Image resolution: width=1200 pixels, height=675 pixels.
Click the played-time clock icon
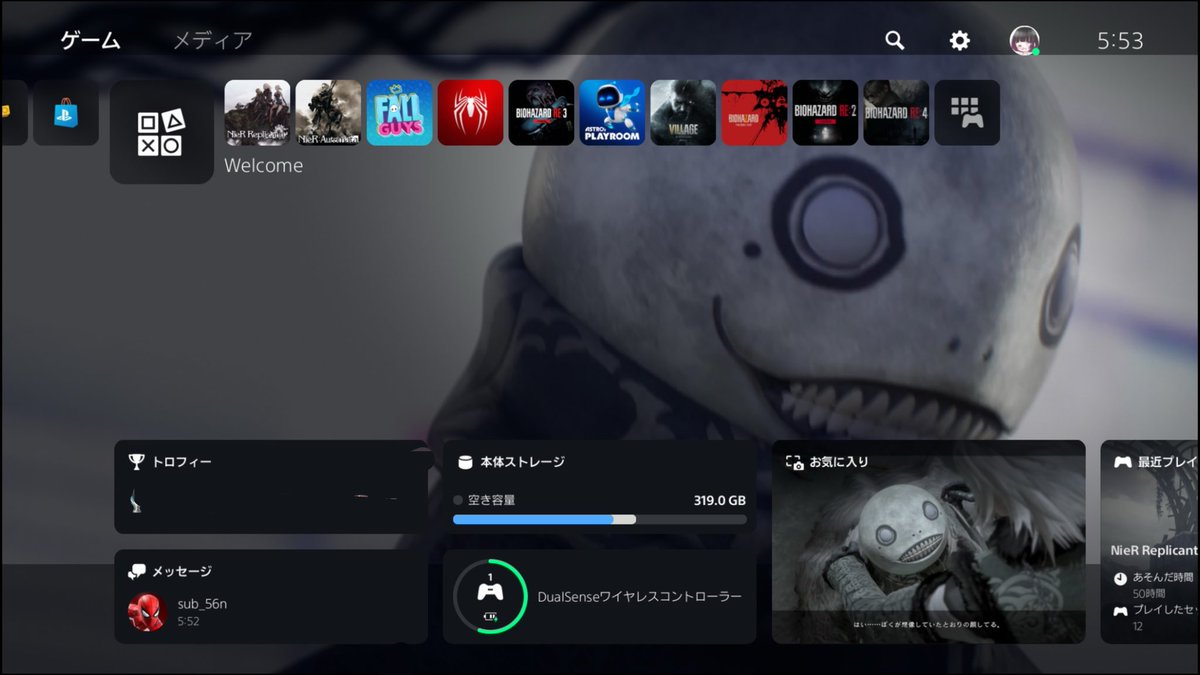pyautogui.click(x=1120, y=578)
